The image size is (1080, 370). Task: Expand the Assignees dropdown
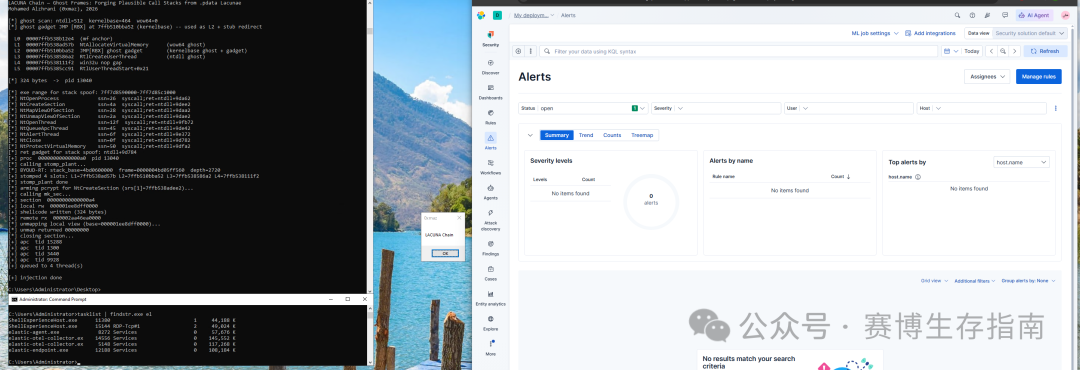tap(987, 76)
